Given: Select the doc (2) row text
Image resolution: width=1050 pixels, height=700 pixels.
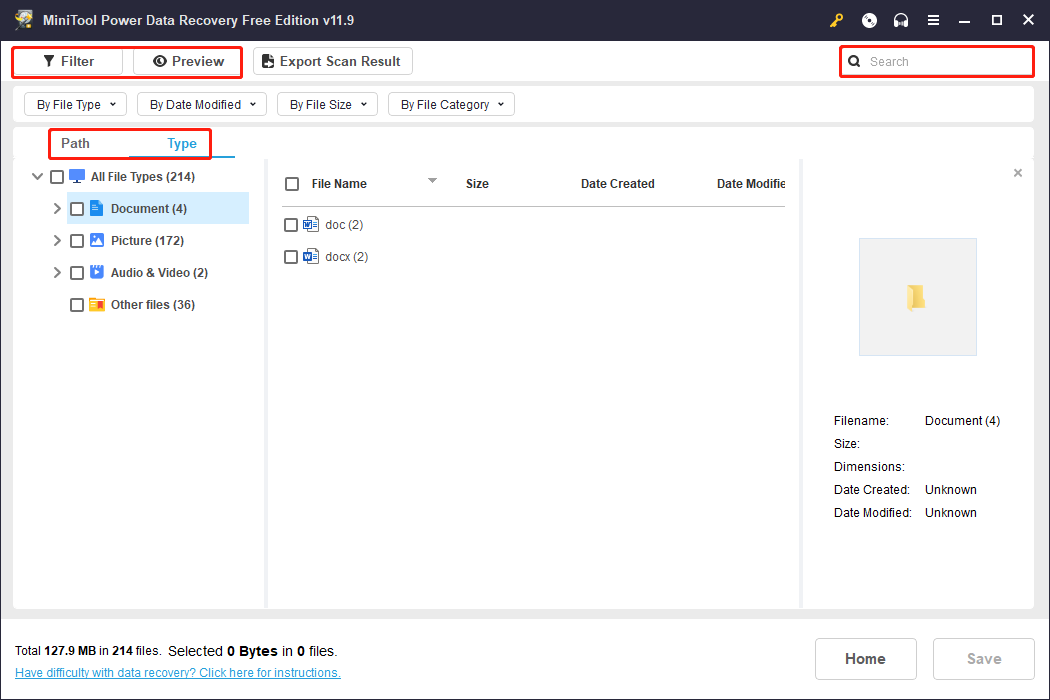Looking at the screenshot, I should tap(344, 224).
